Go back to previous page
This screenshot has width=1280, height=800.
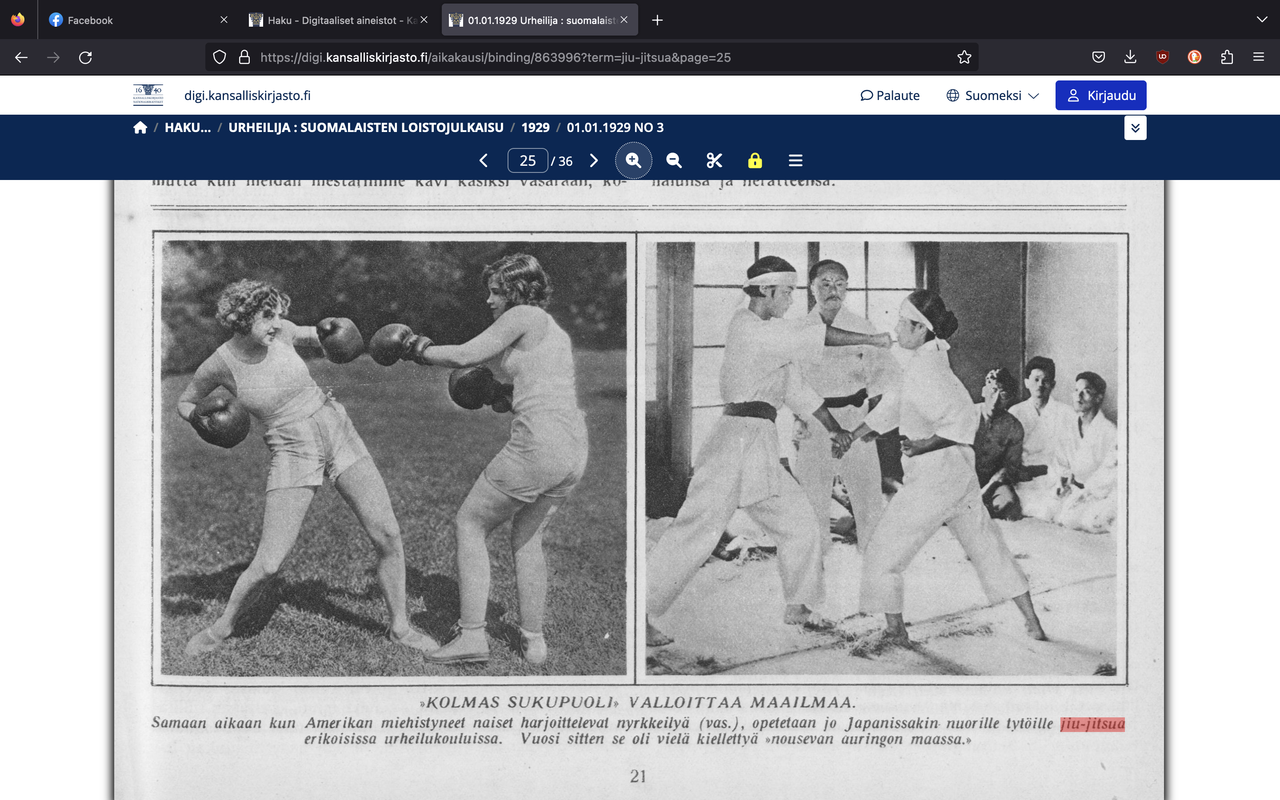[x=21, y=57]
